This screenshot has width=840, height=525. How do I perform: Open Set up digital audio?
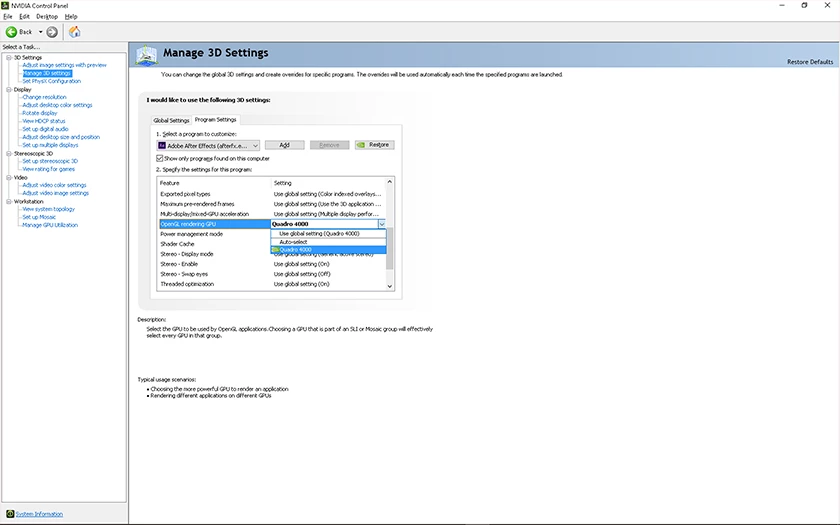pyautogui.click(x=45, y=129)
